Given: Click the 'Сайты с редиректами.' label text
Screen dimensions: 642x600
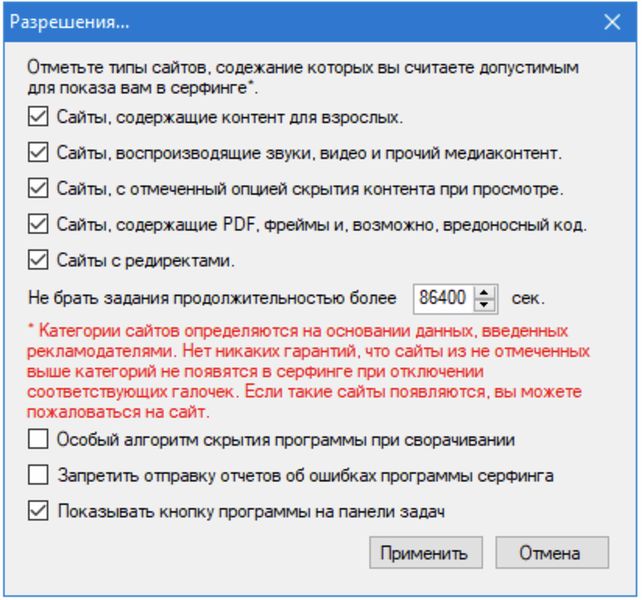Looking at the screenshot, I should click(x=145, y=261).
